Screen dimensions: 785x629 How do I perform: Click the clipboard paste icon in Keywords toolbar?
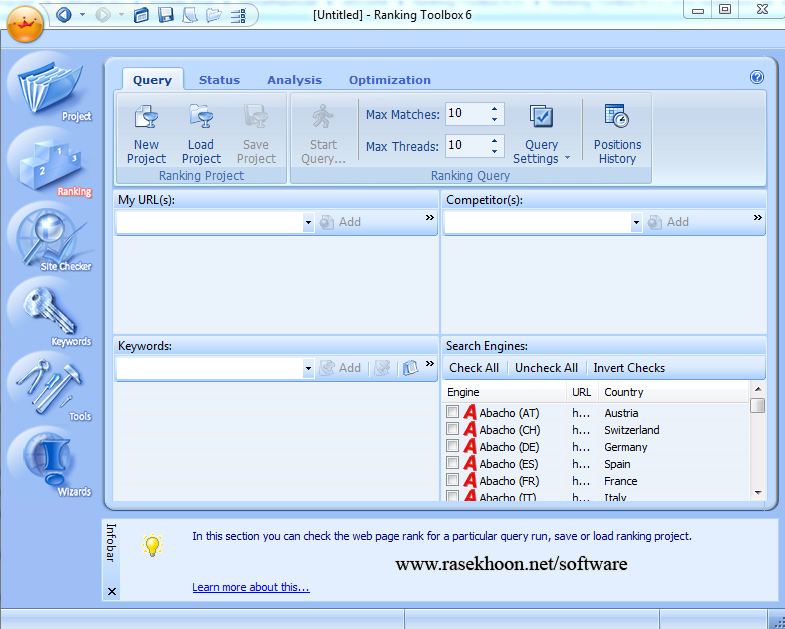(411, 368)
